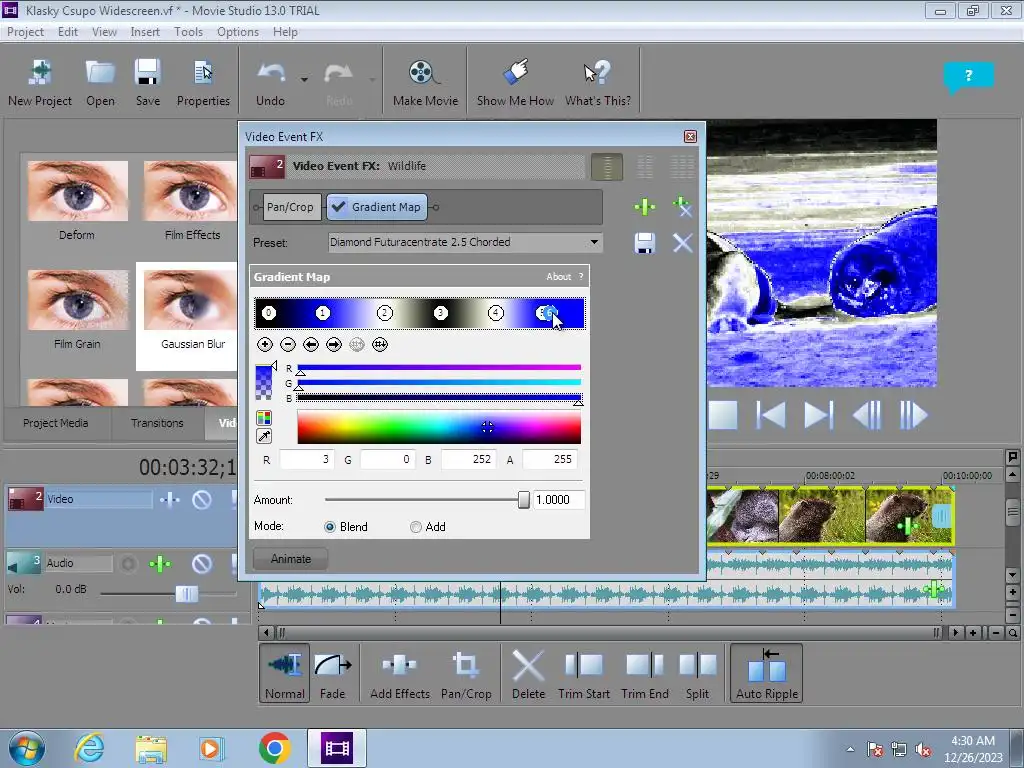Screen dimensions: 1024x768
Task: Click Add Effects in the bottom toolbar
Action: click(x=400, y=673)
